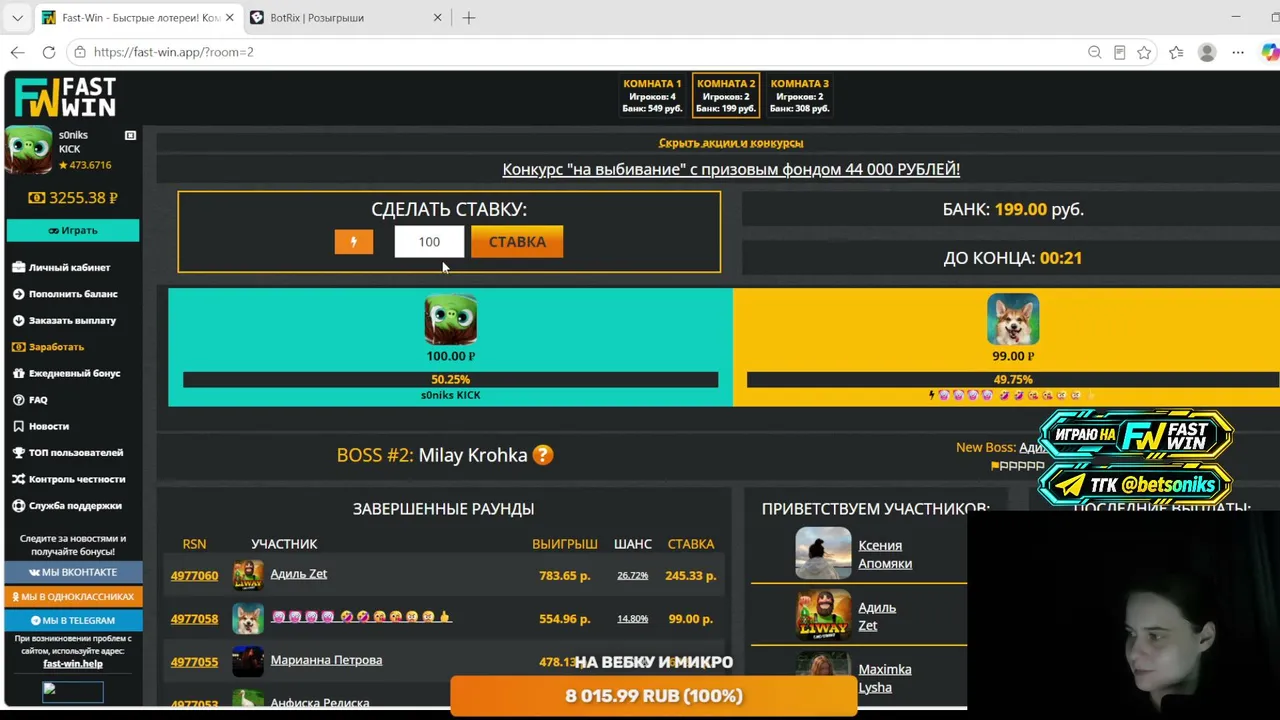Screen dimensions: 1280x720
Task: Click the question mark icon beside Milay Krohka
Action: pyautogui.click(x=543, y=455)
